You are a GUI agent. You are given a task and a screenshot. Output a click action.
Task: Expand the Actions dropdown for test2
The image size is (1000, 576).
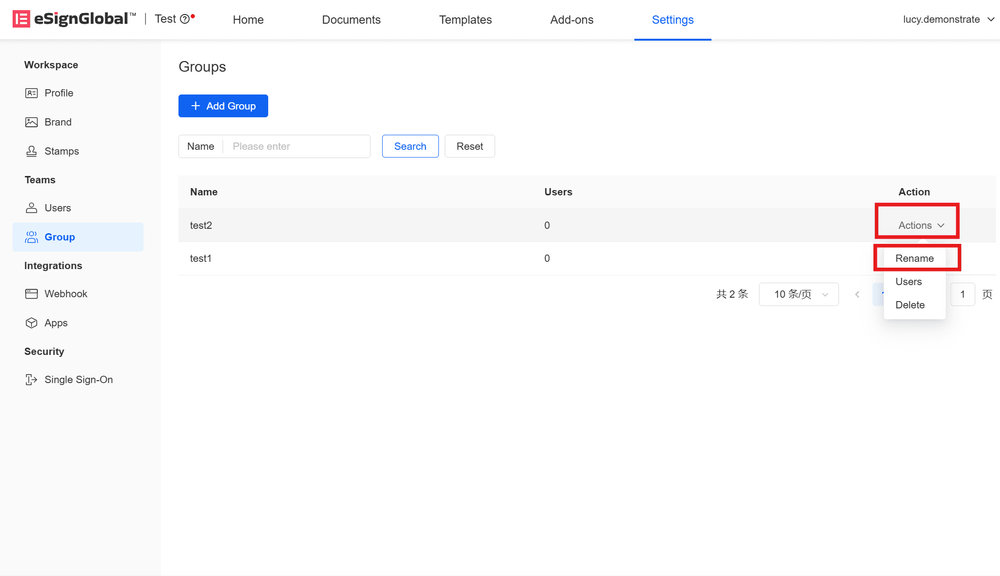point(920,225)
